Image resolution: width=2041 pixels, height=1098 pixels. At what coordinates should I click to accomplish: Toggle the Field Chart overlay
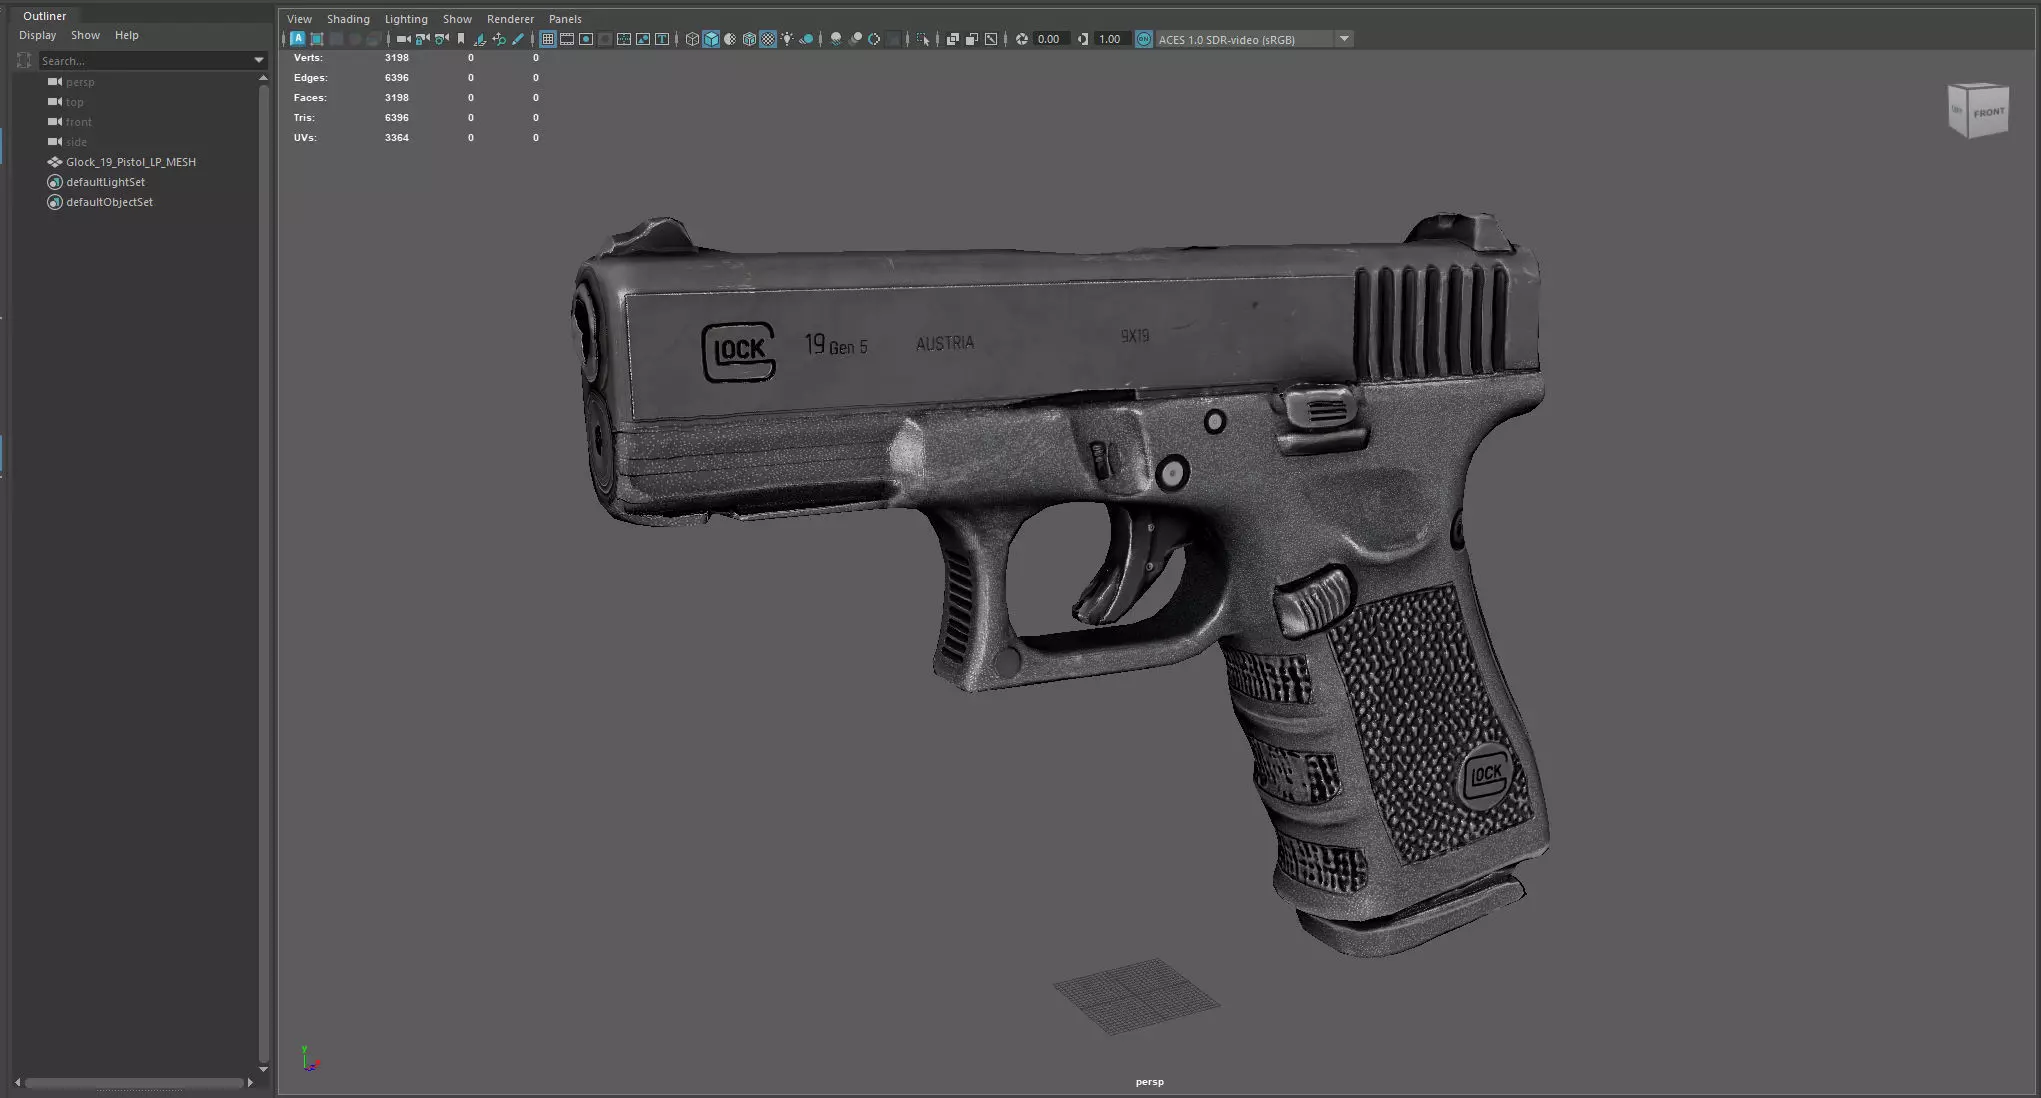pyautogui.click(x=623, y=39)
